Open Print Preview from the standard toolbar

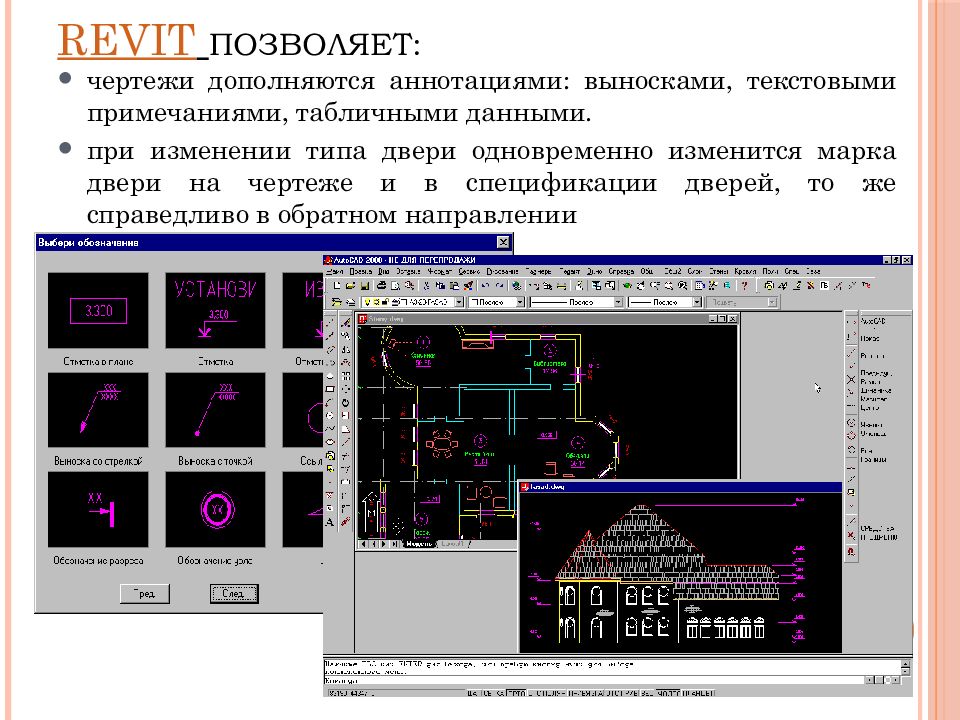[x=396, y=285]
